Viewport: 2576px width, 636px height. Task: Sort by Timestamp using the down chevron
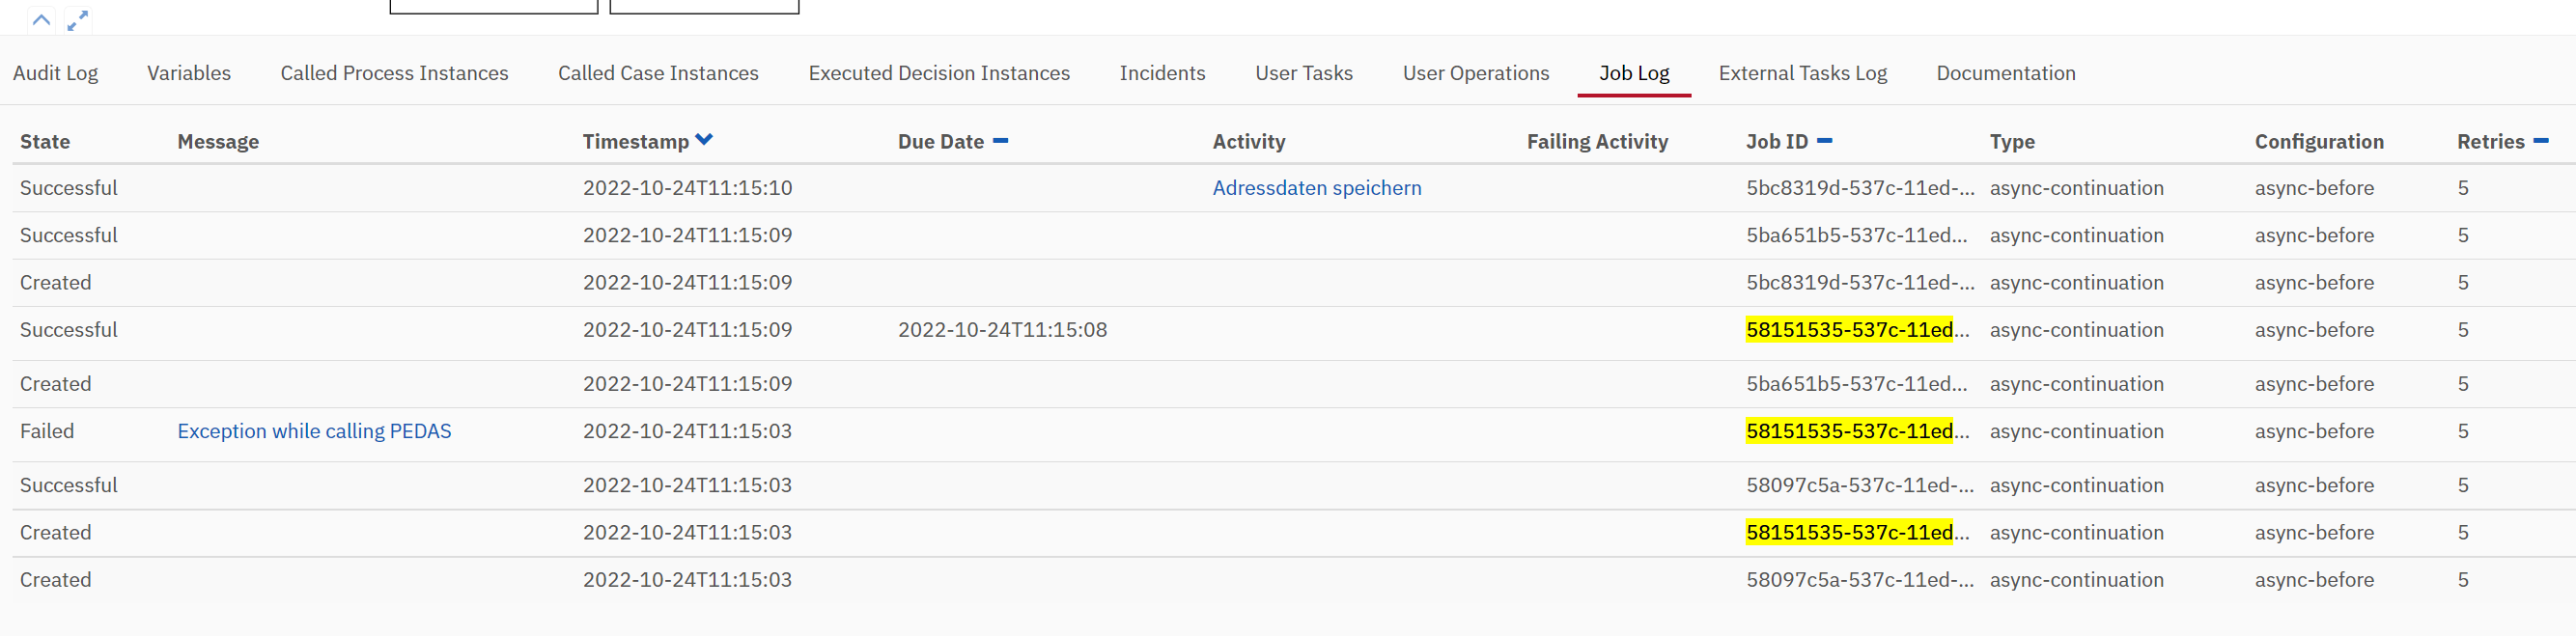tap(704, 140)
